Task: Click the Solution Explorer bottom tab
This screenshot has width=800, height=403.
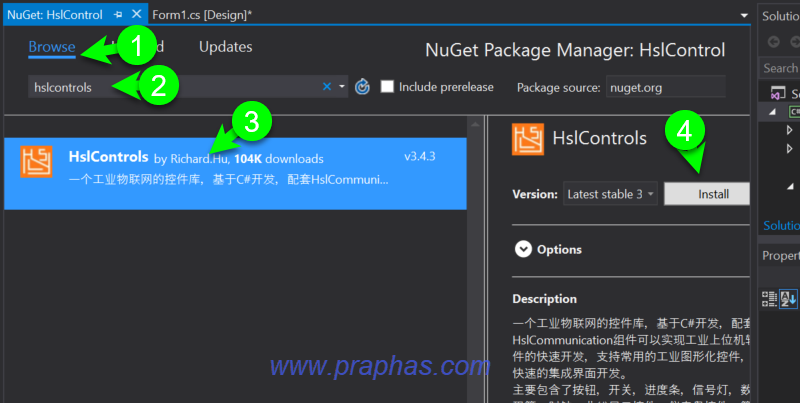Action: [781, 225]
